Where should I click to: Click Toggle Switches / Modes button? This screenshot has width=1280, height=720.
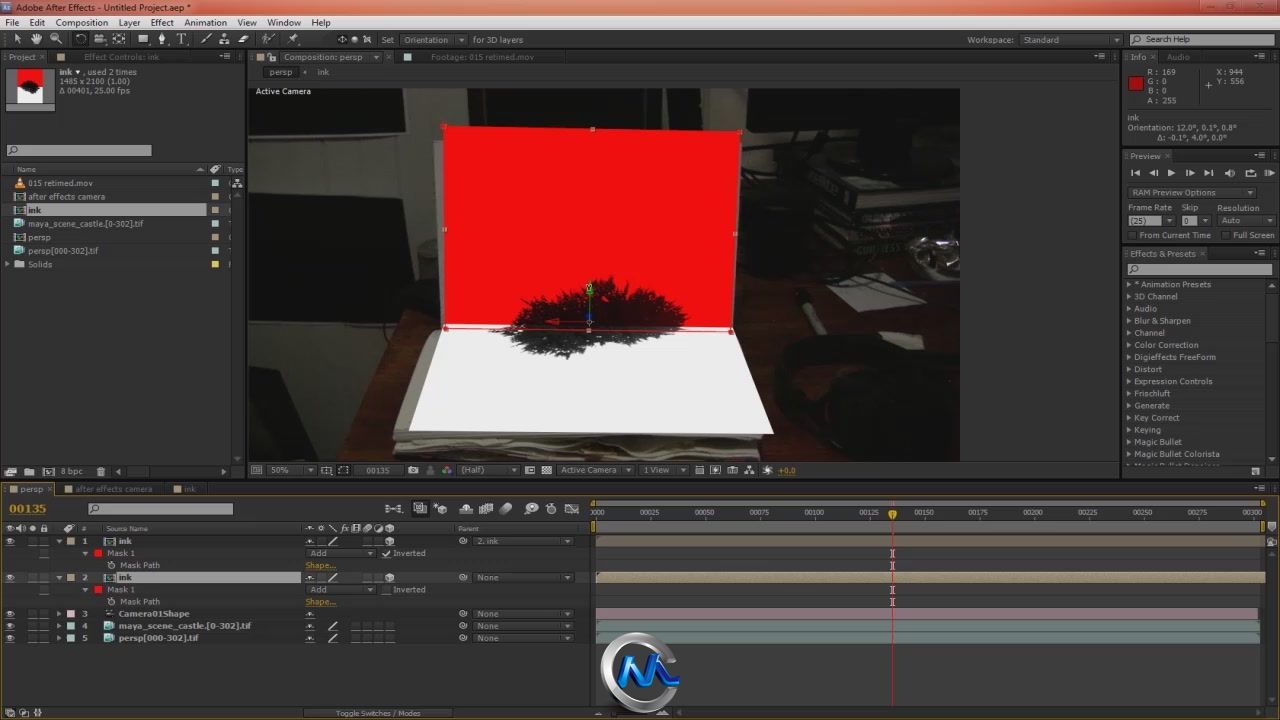pos(378,713)
